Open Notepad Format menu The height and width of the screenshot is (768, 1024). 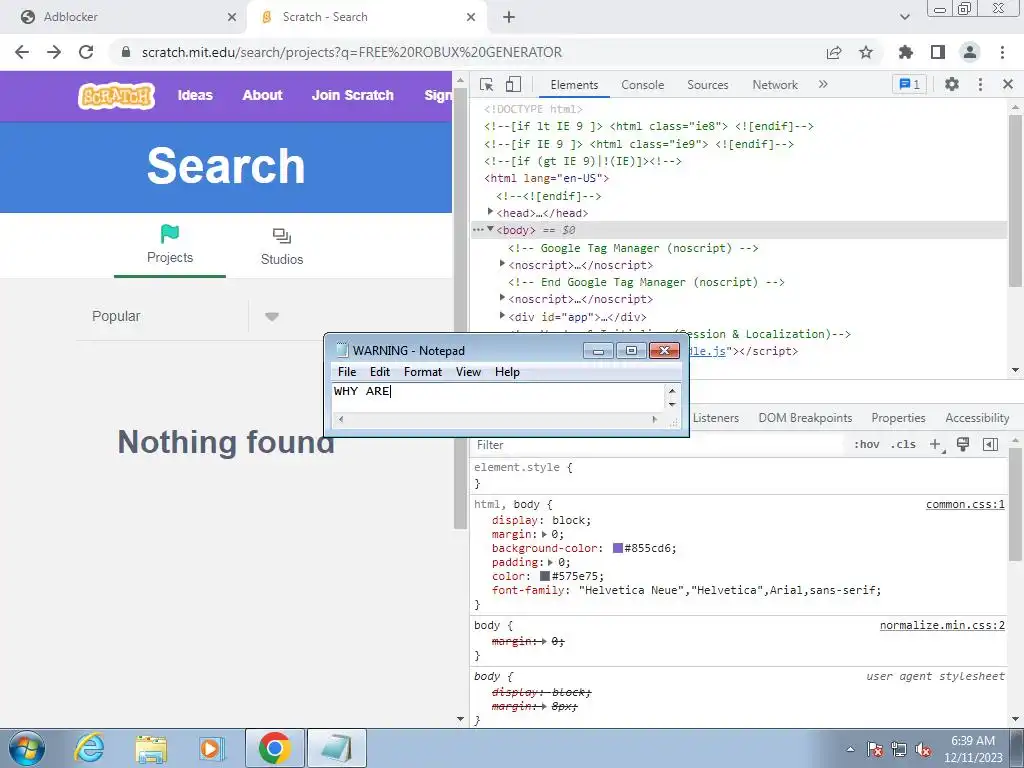pyautogui.click(x=423, y=372)
